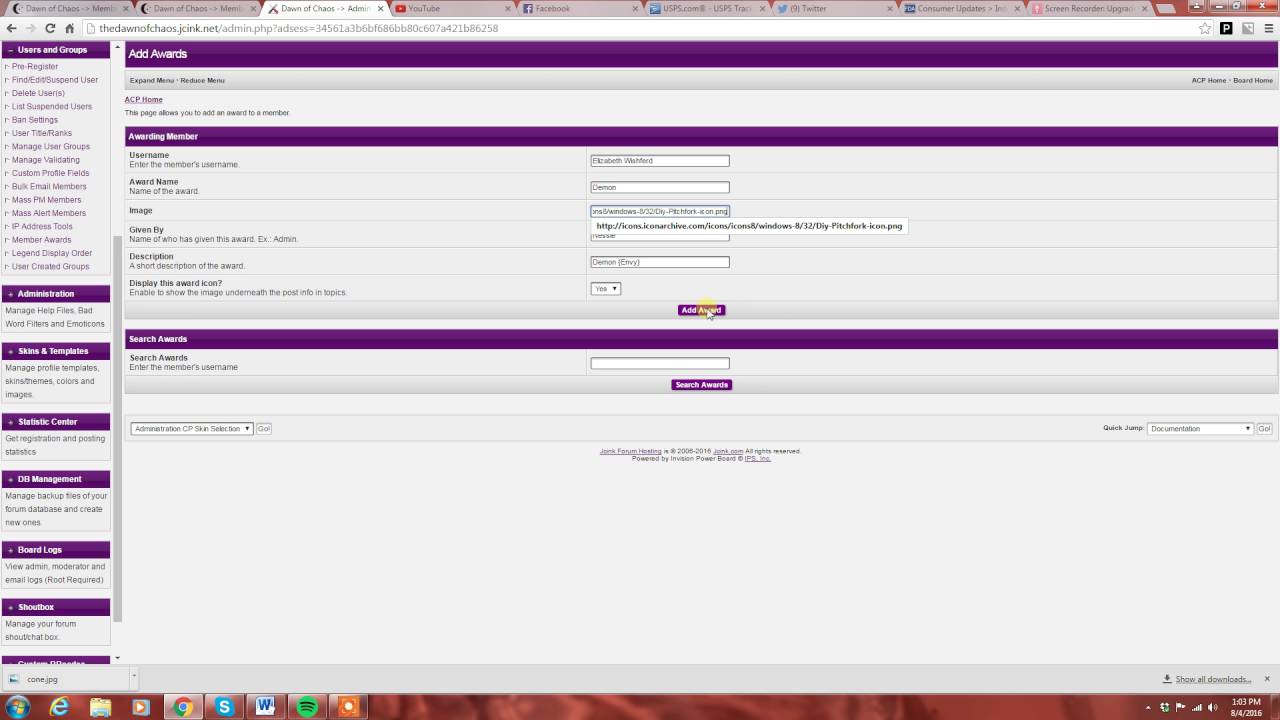Switch to the Screen Recorder Upgrade tab

(x=1089, y=8)
